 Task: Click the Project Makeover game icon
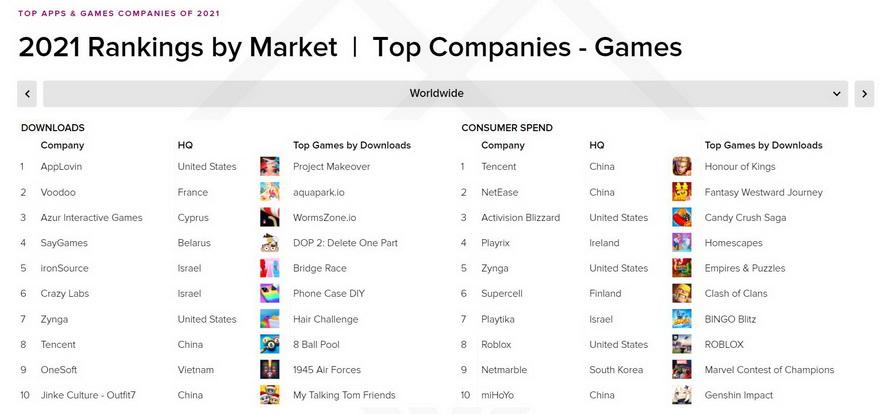pos(269,166)
